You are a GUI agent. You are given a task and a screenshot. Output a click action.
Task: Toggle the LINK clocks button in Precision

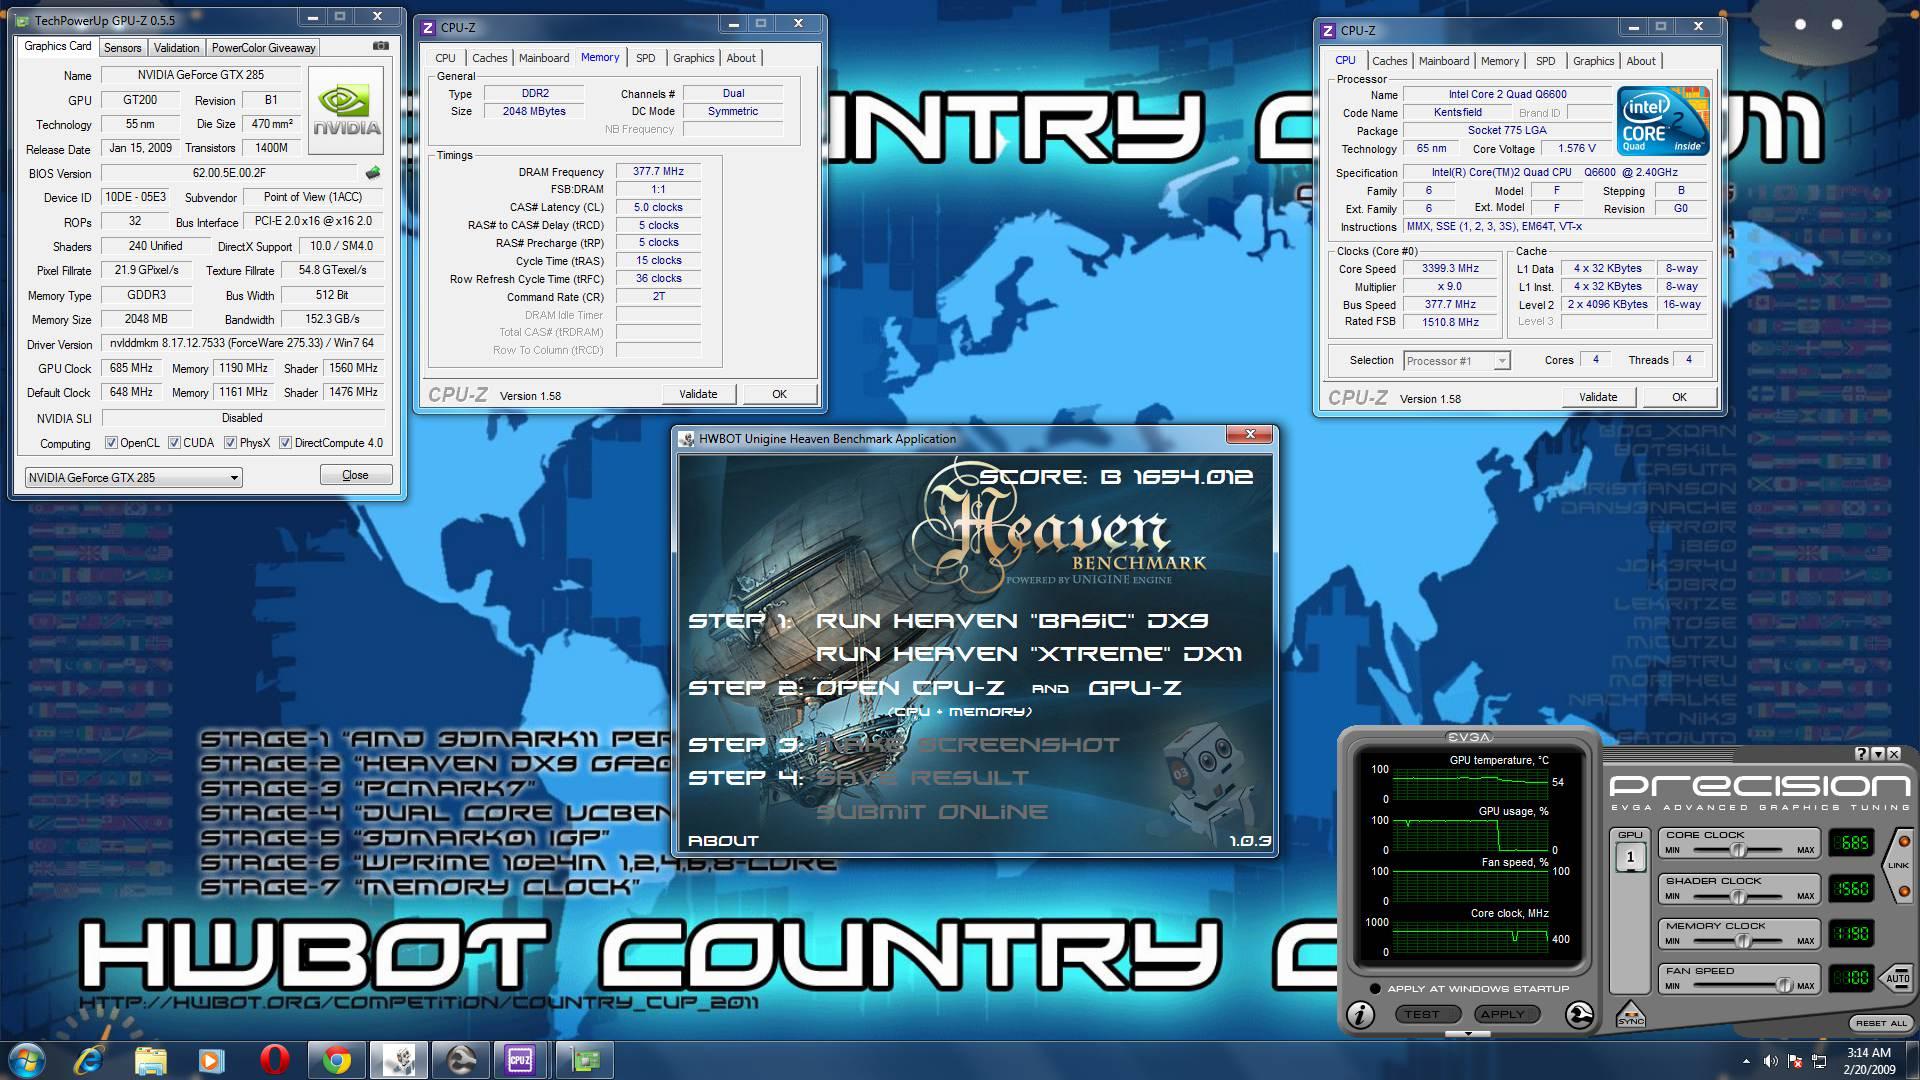click(x=1898, y=865)
